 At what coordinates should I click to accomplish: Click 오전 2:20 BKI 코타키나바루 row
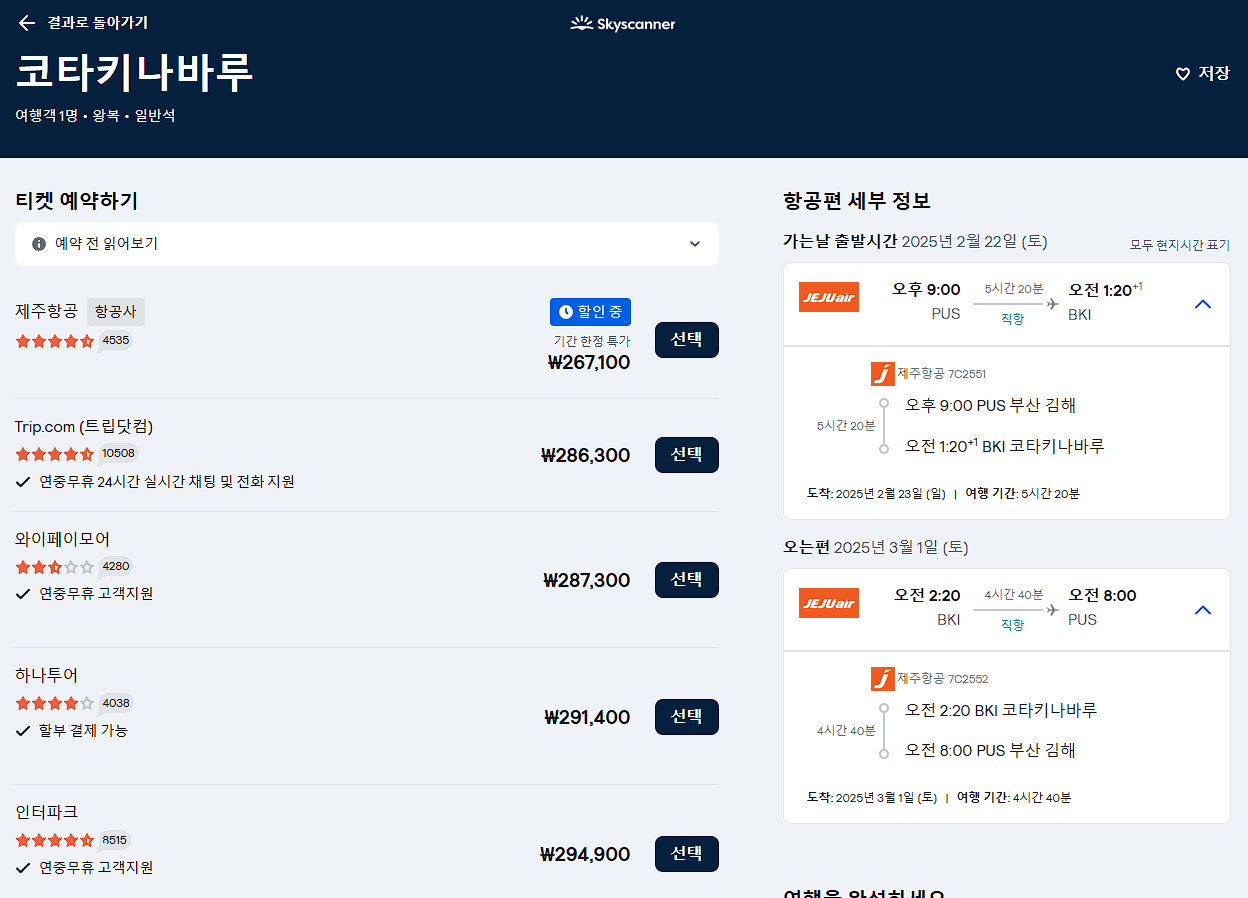(x=1001, y=710)
